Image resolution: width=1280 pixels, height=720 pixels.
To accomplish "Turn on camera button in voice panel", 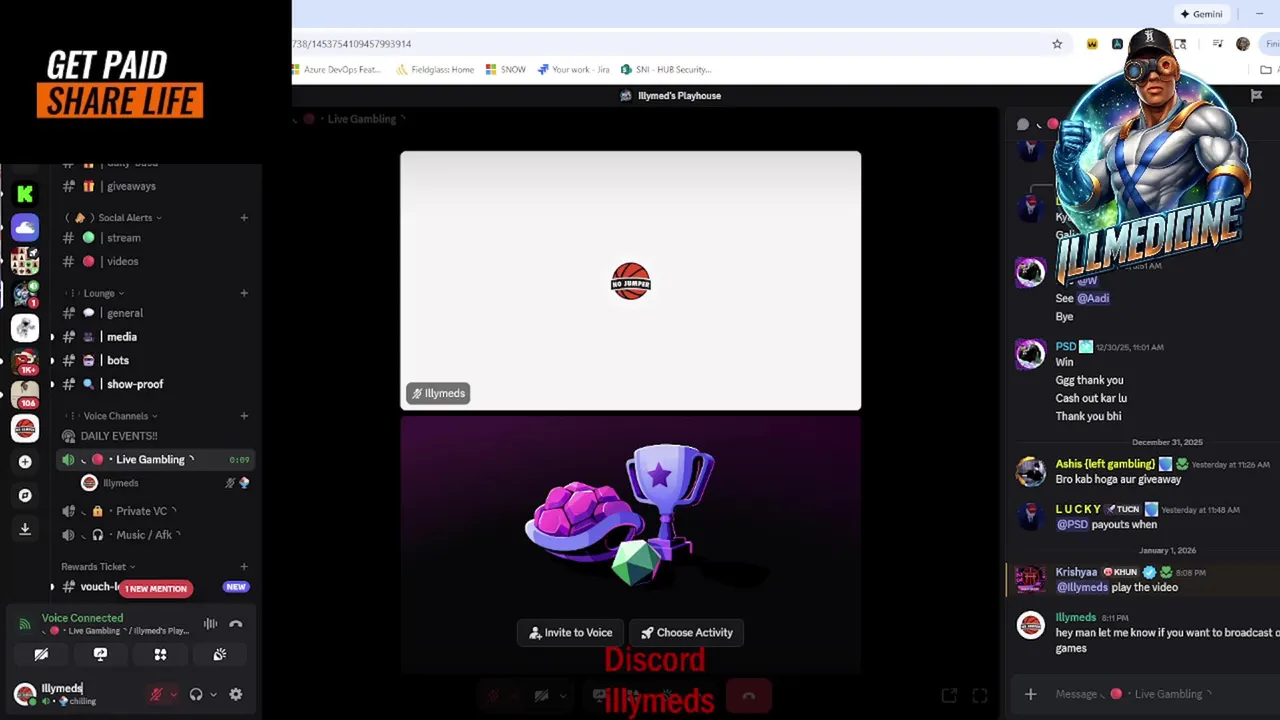I will pyautogui.click(x=41, y=654).
